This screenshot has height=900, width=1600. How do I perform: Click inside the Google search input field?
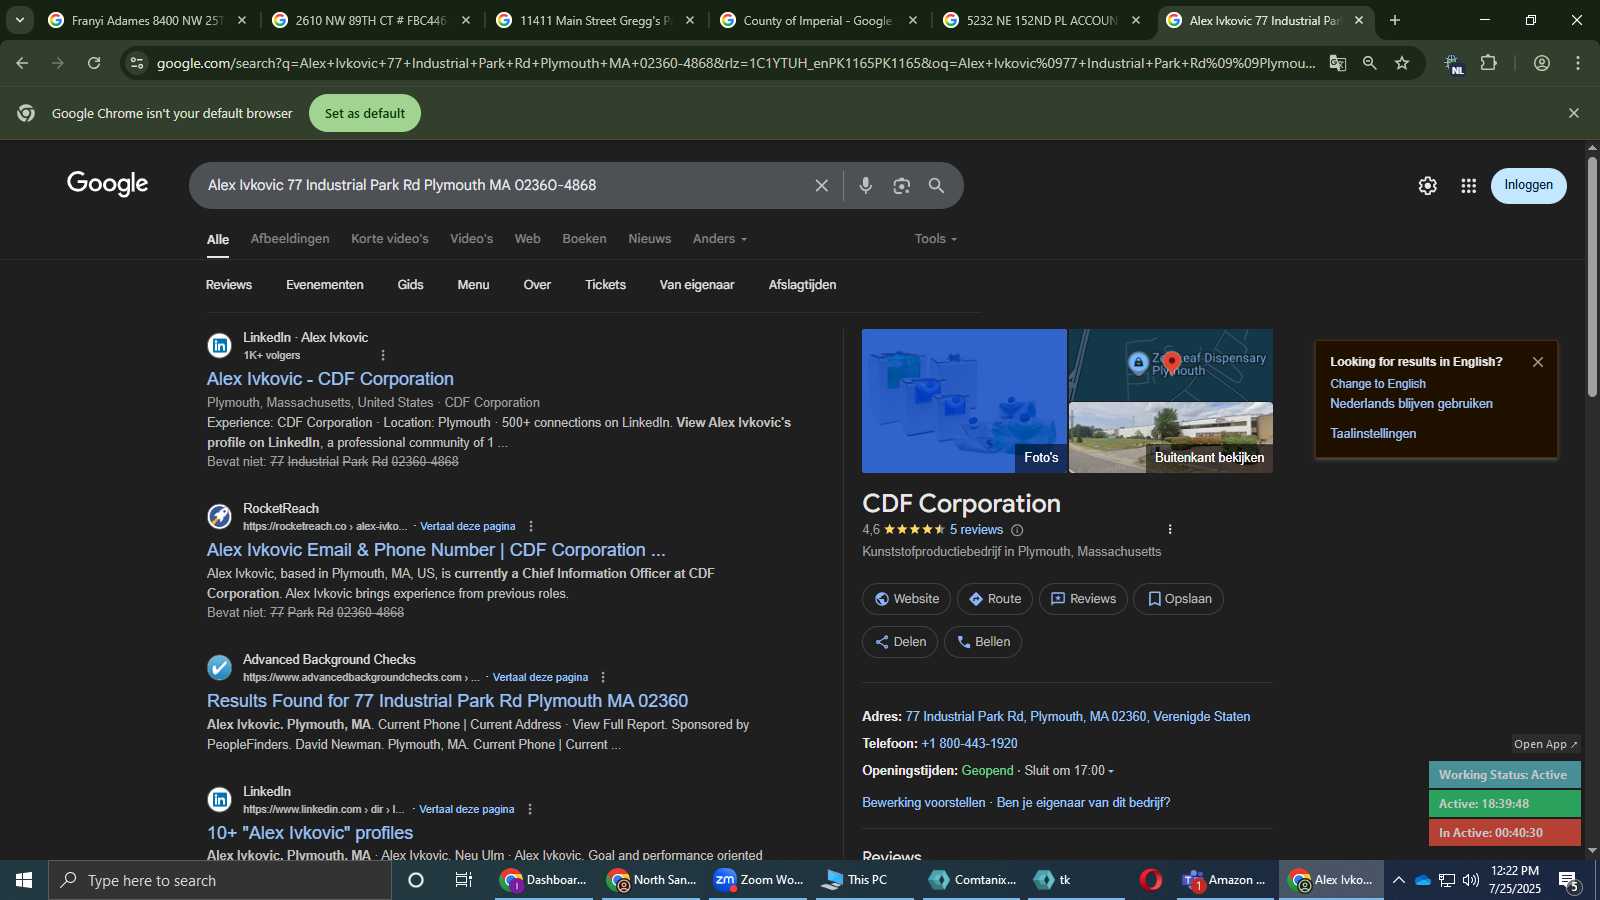tap(500, 186)
